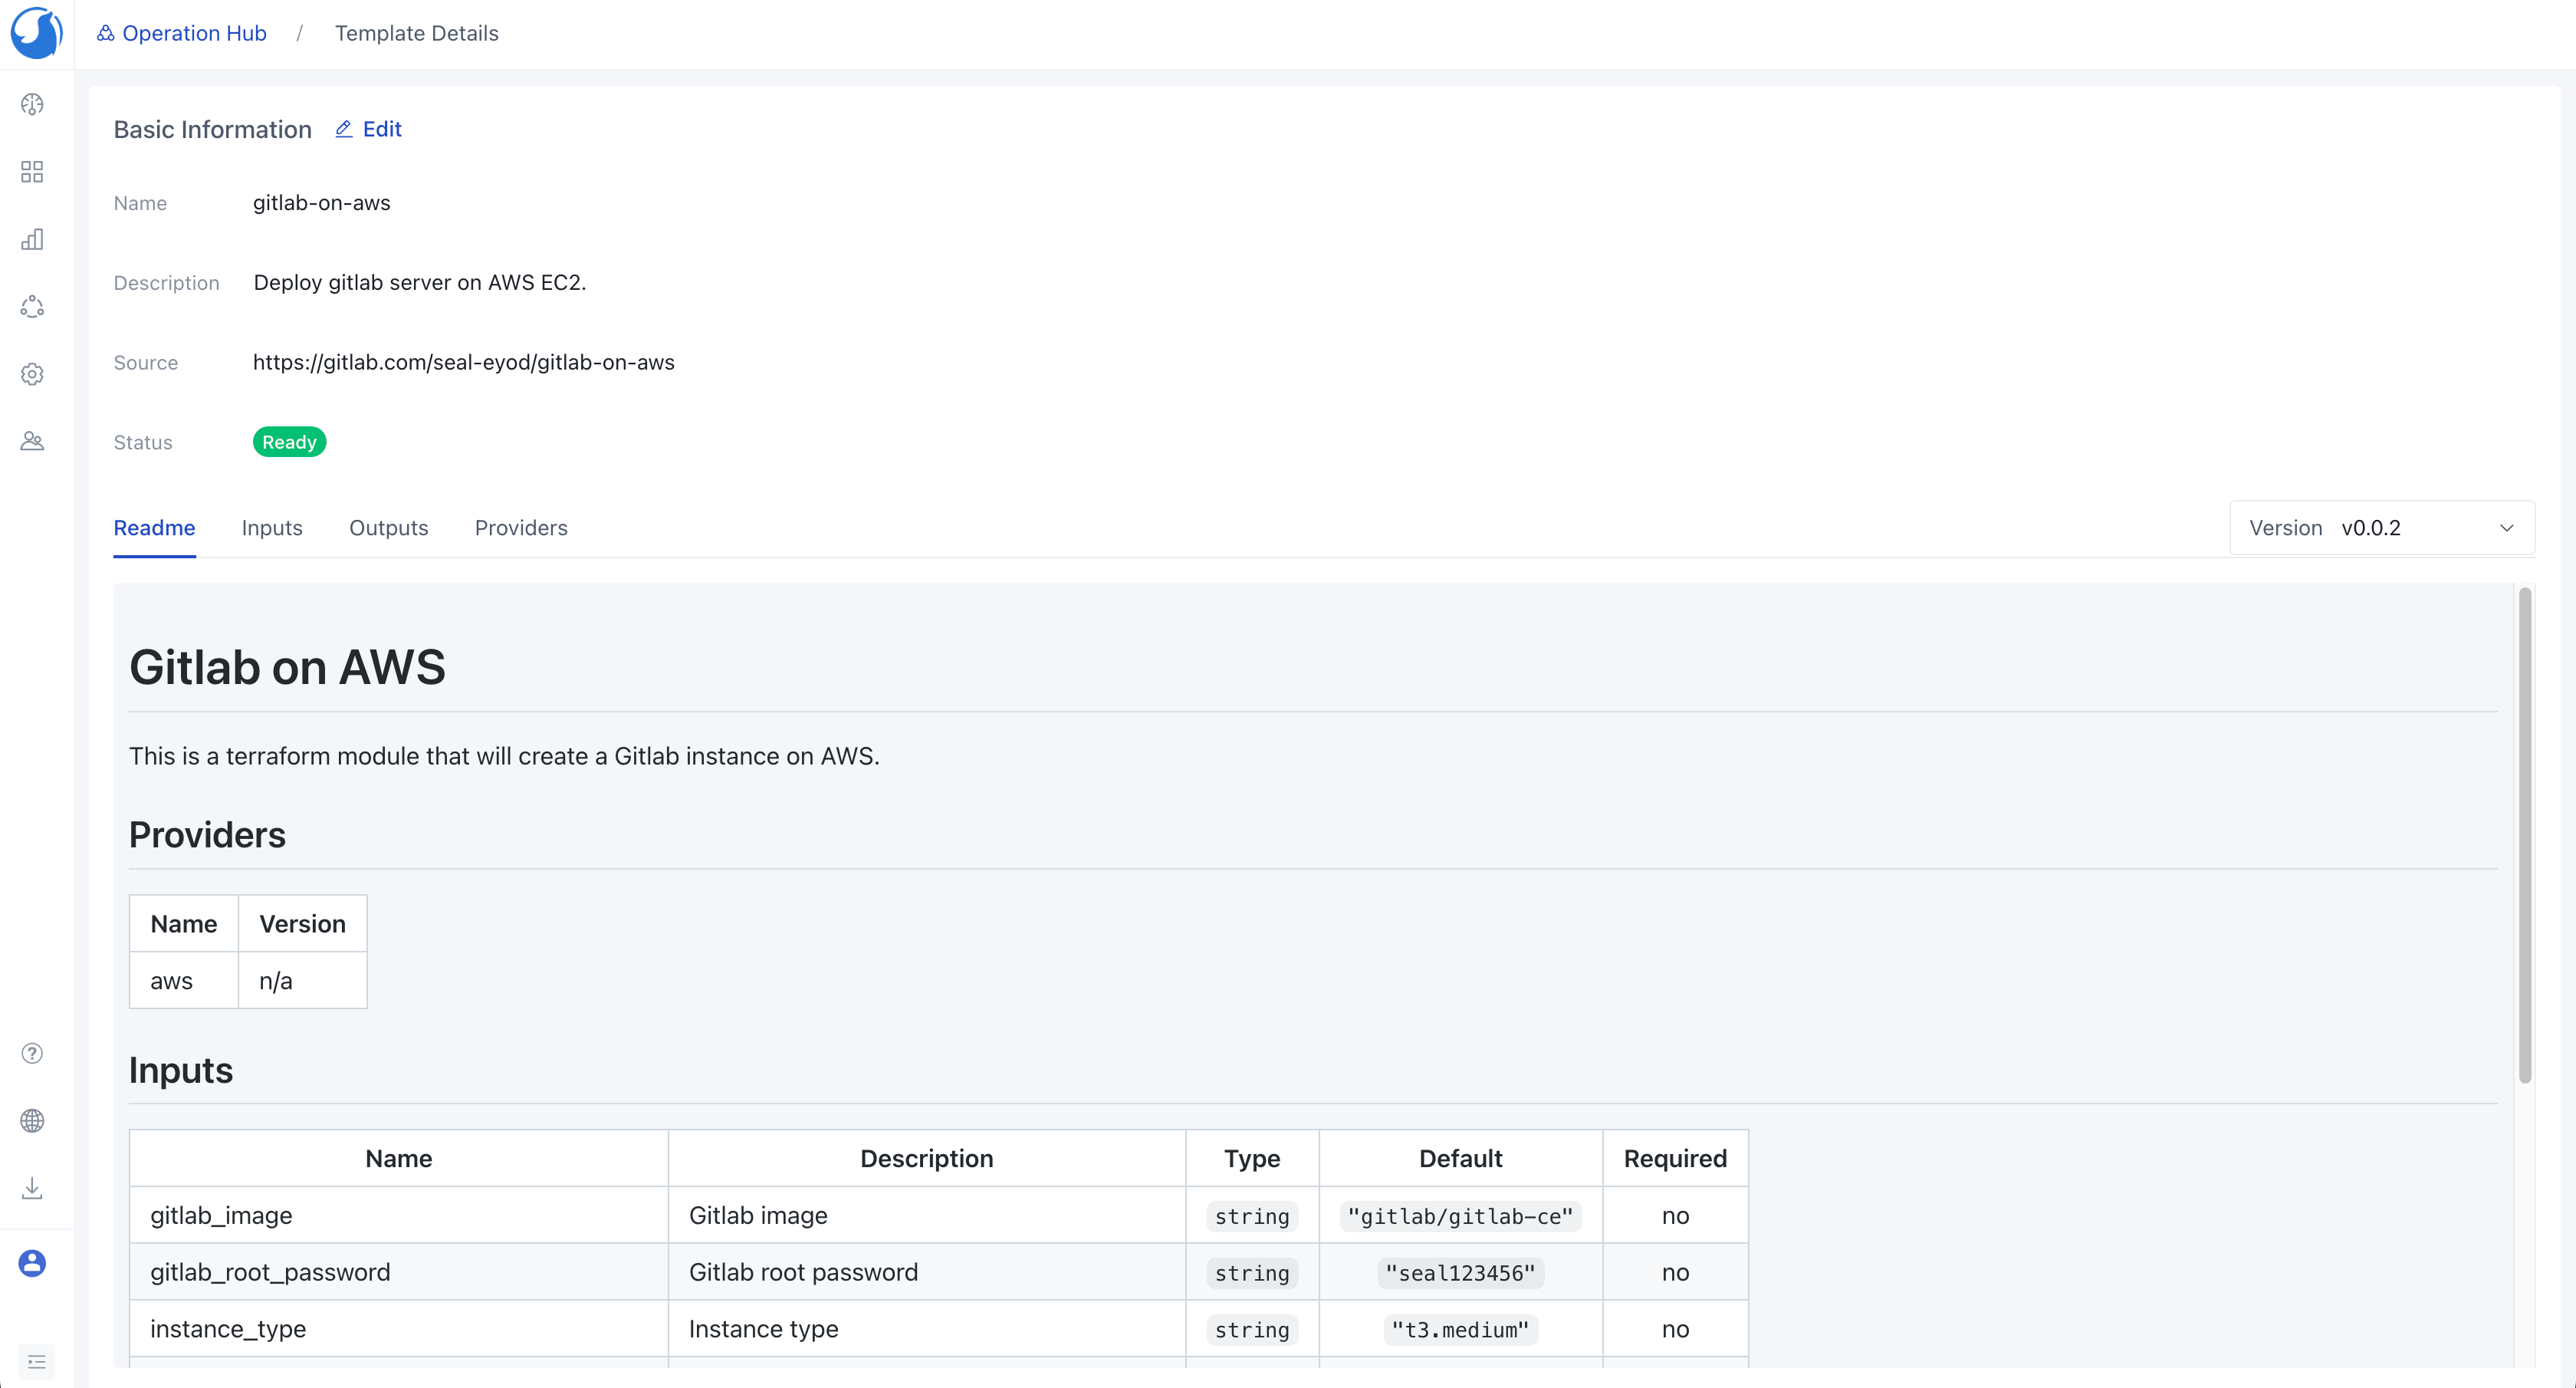Image resolution: width=2576 pixels, height=1388 pixels.
Task: Open the bar chart analytics sidebar icon
Action: pos(32,239)
